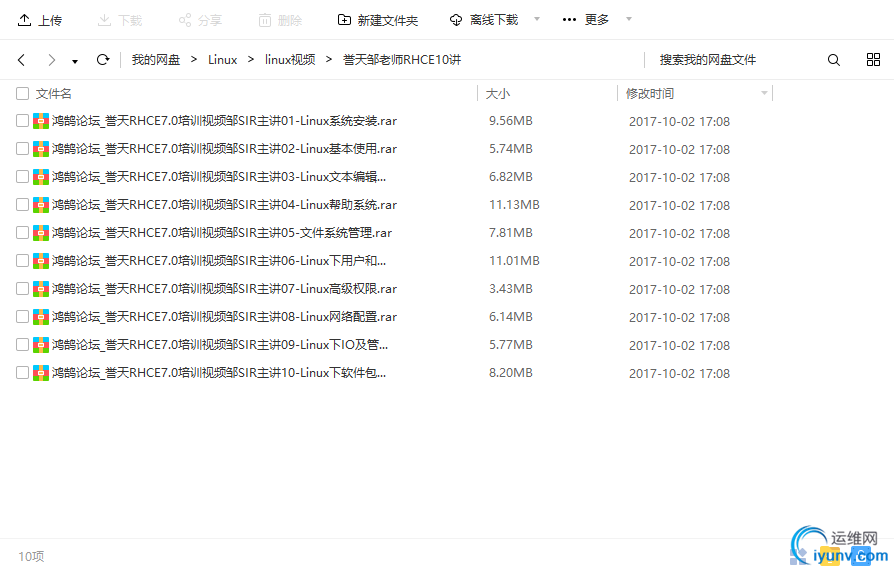Switch to grid view icon

point(873,59)
